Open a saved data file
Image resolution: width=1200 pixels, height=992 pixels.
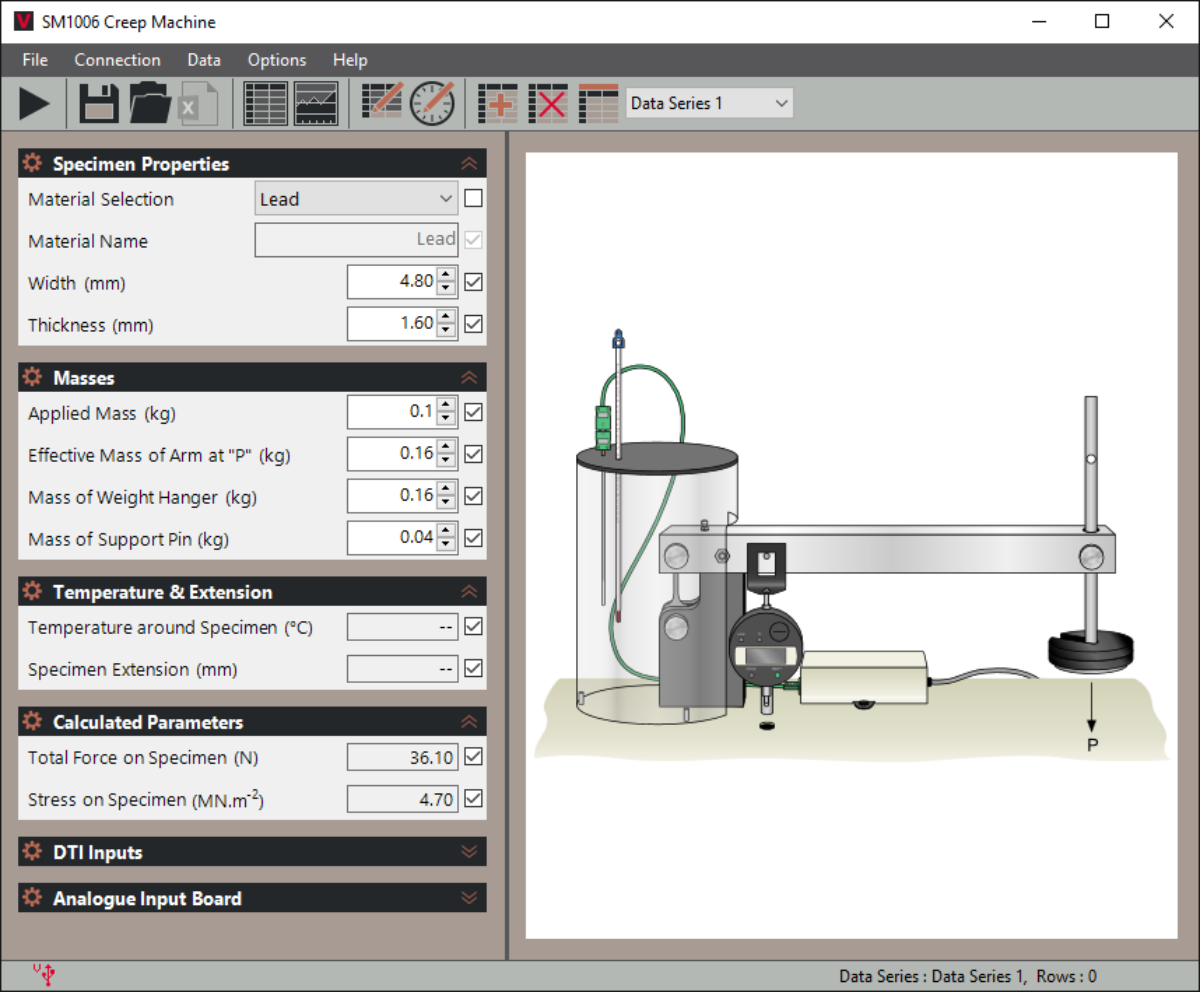tap(150, 103)
